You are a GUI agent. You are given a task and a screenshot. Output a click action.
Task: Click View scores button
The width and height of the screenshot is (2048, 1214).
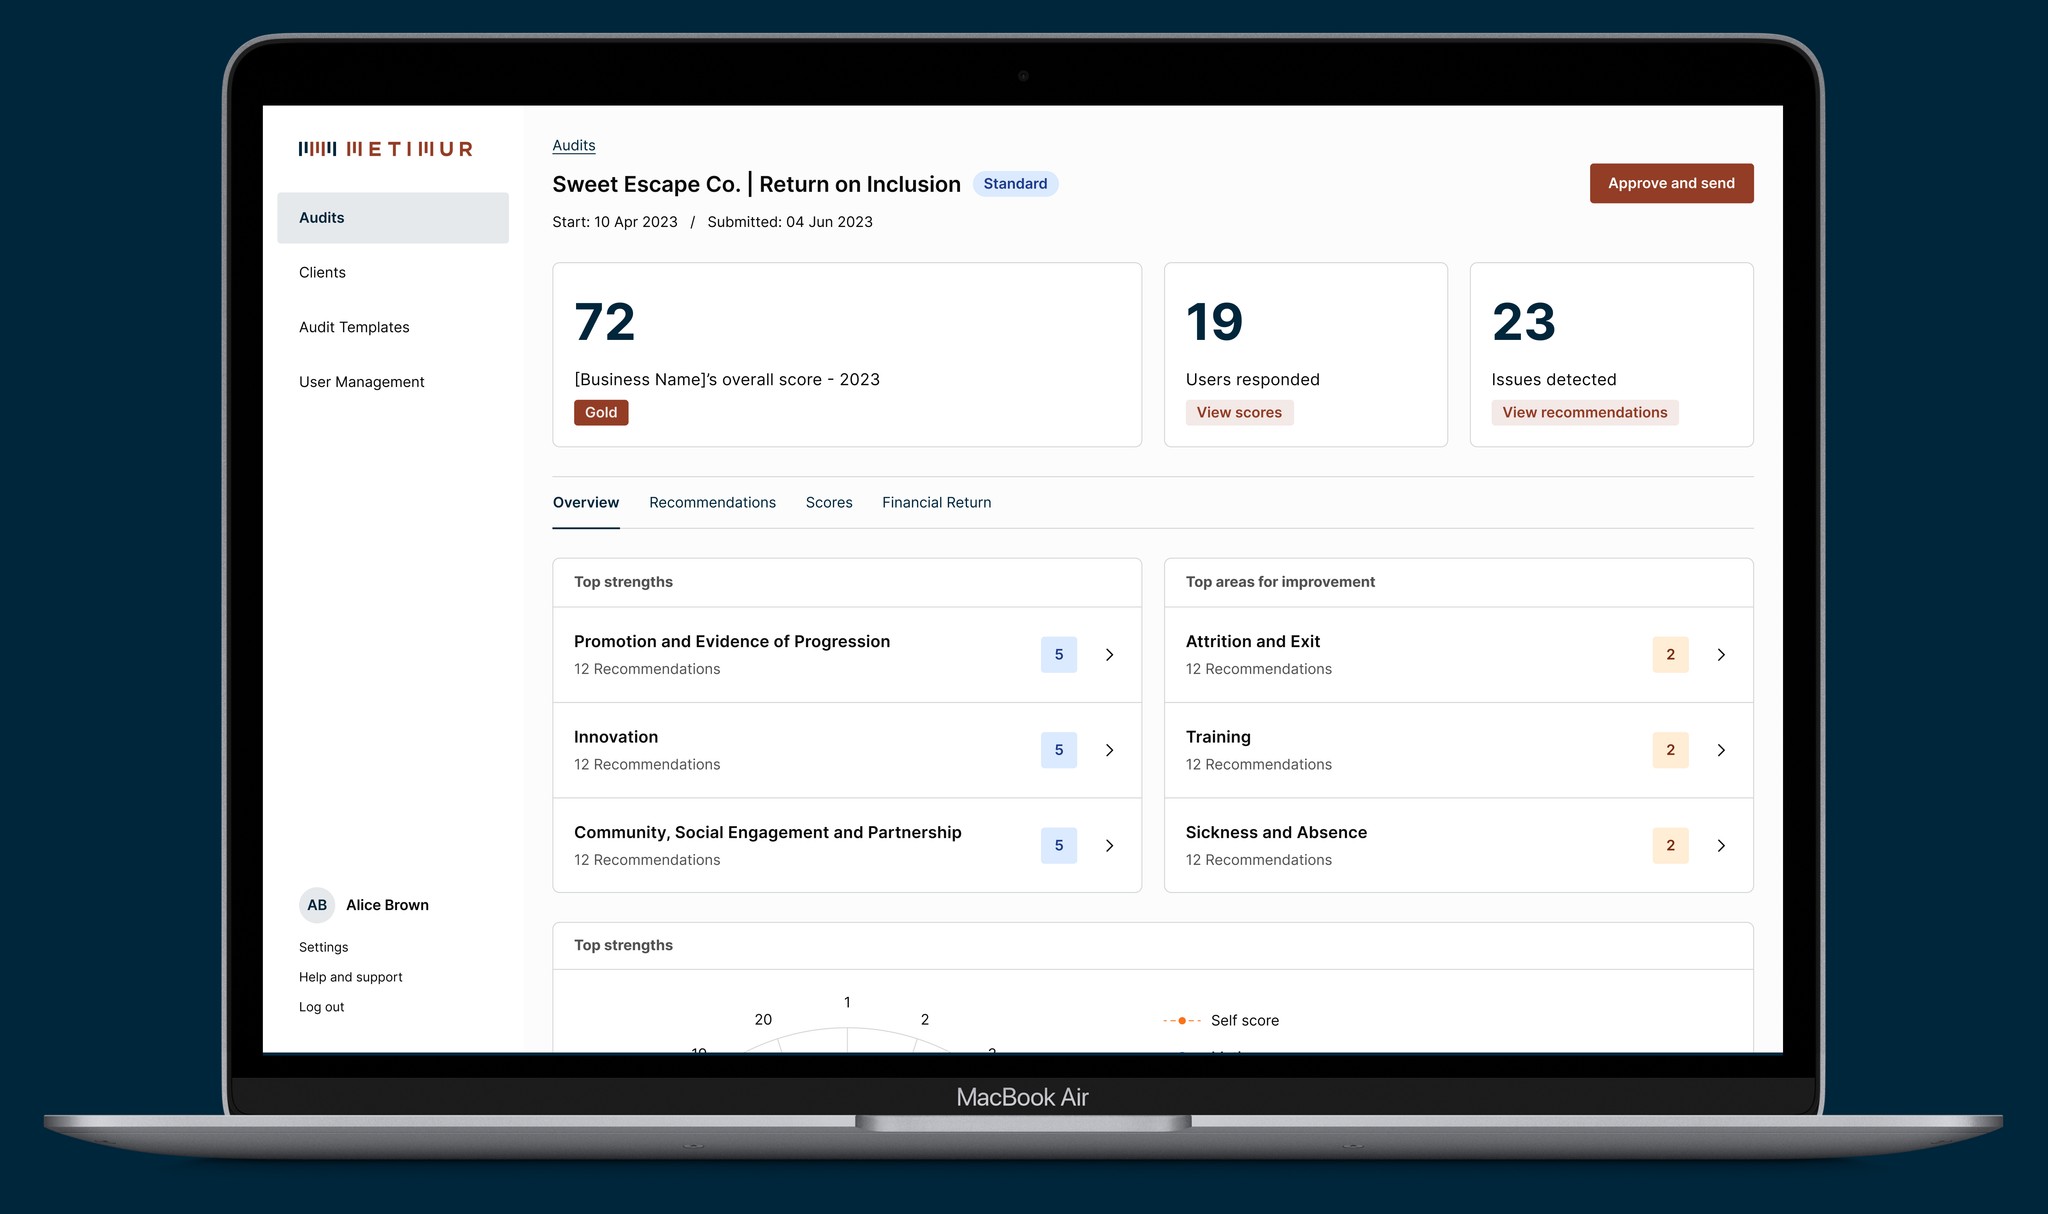(x=1239, y=413)
